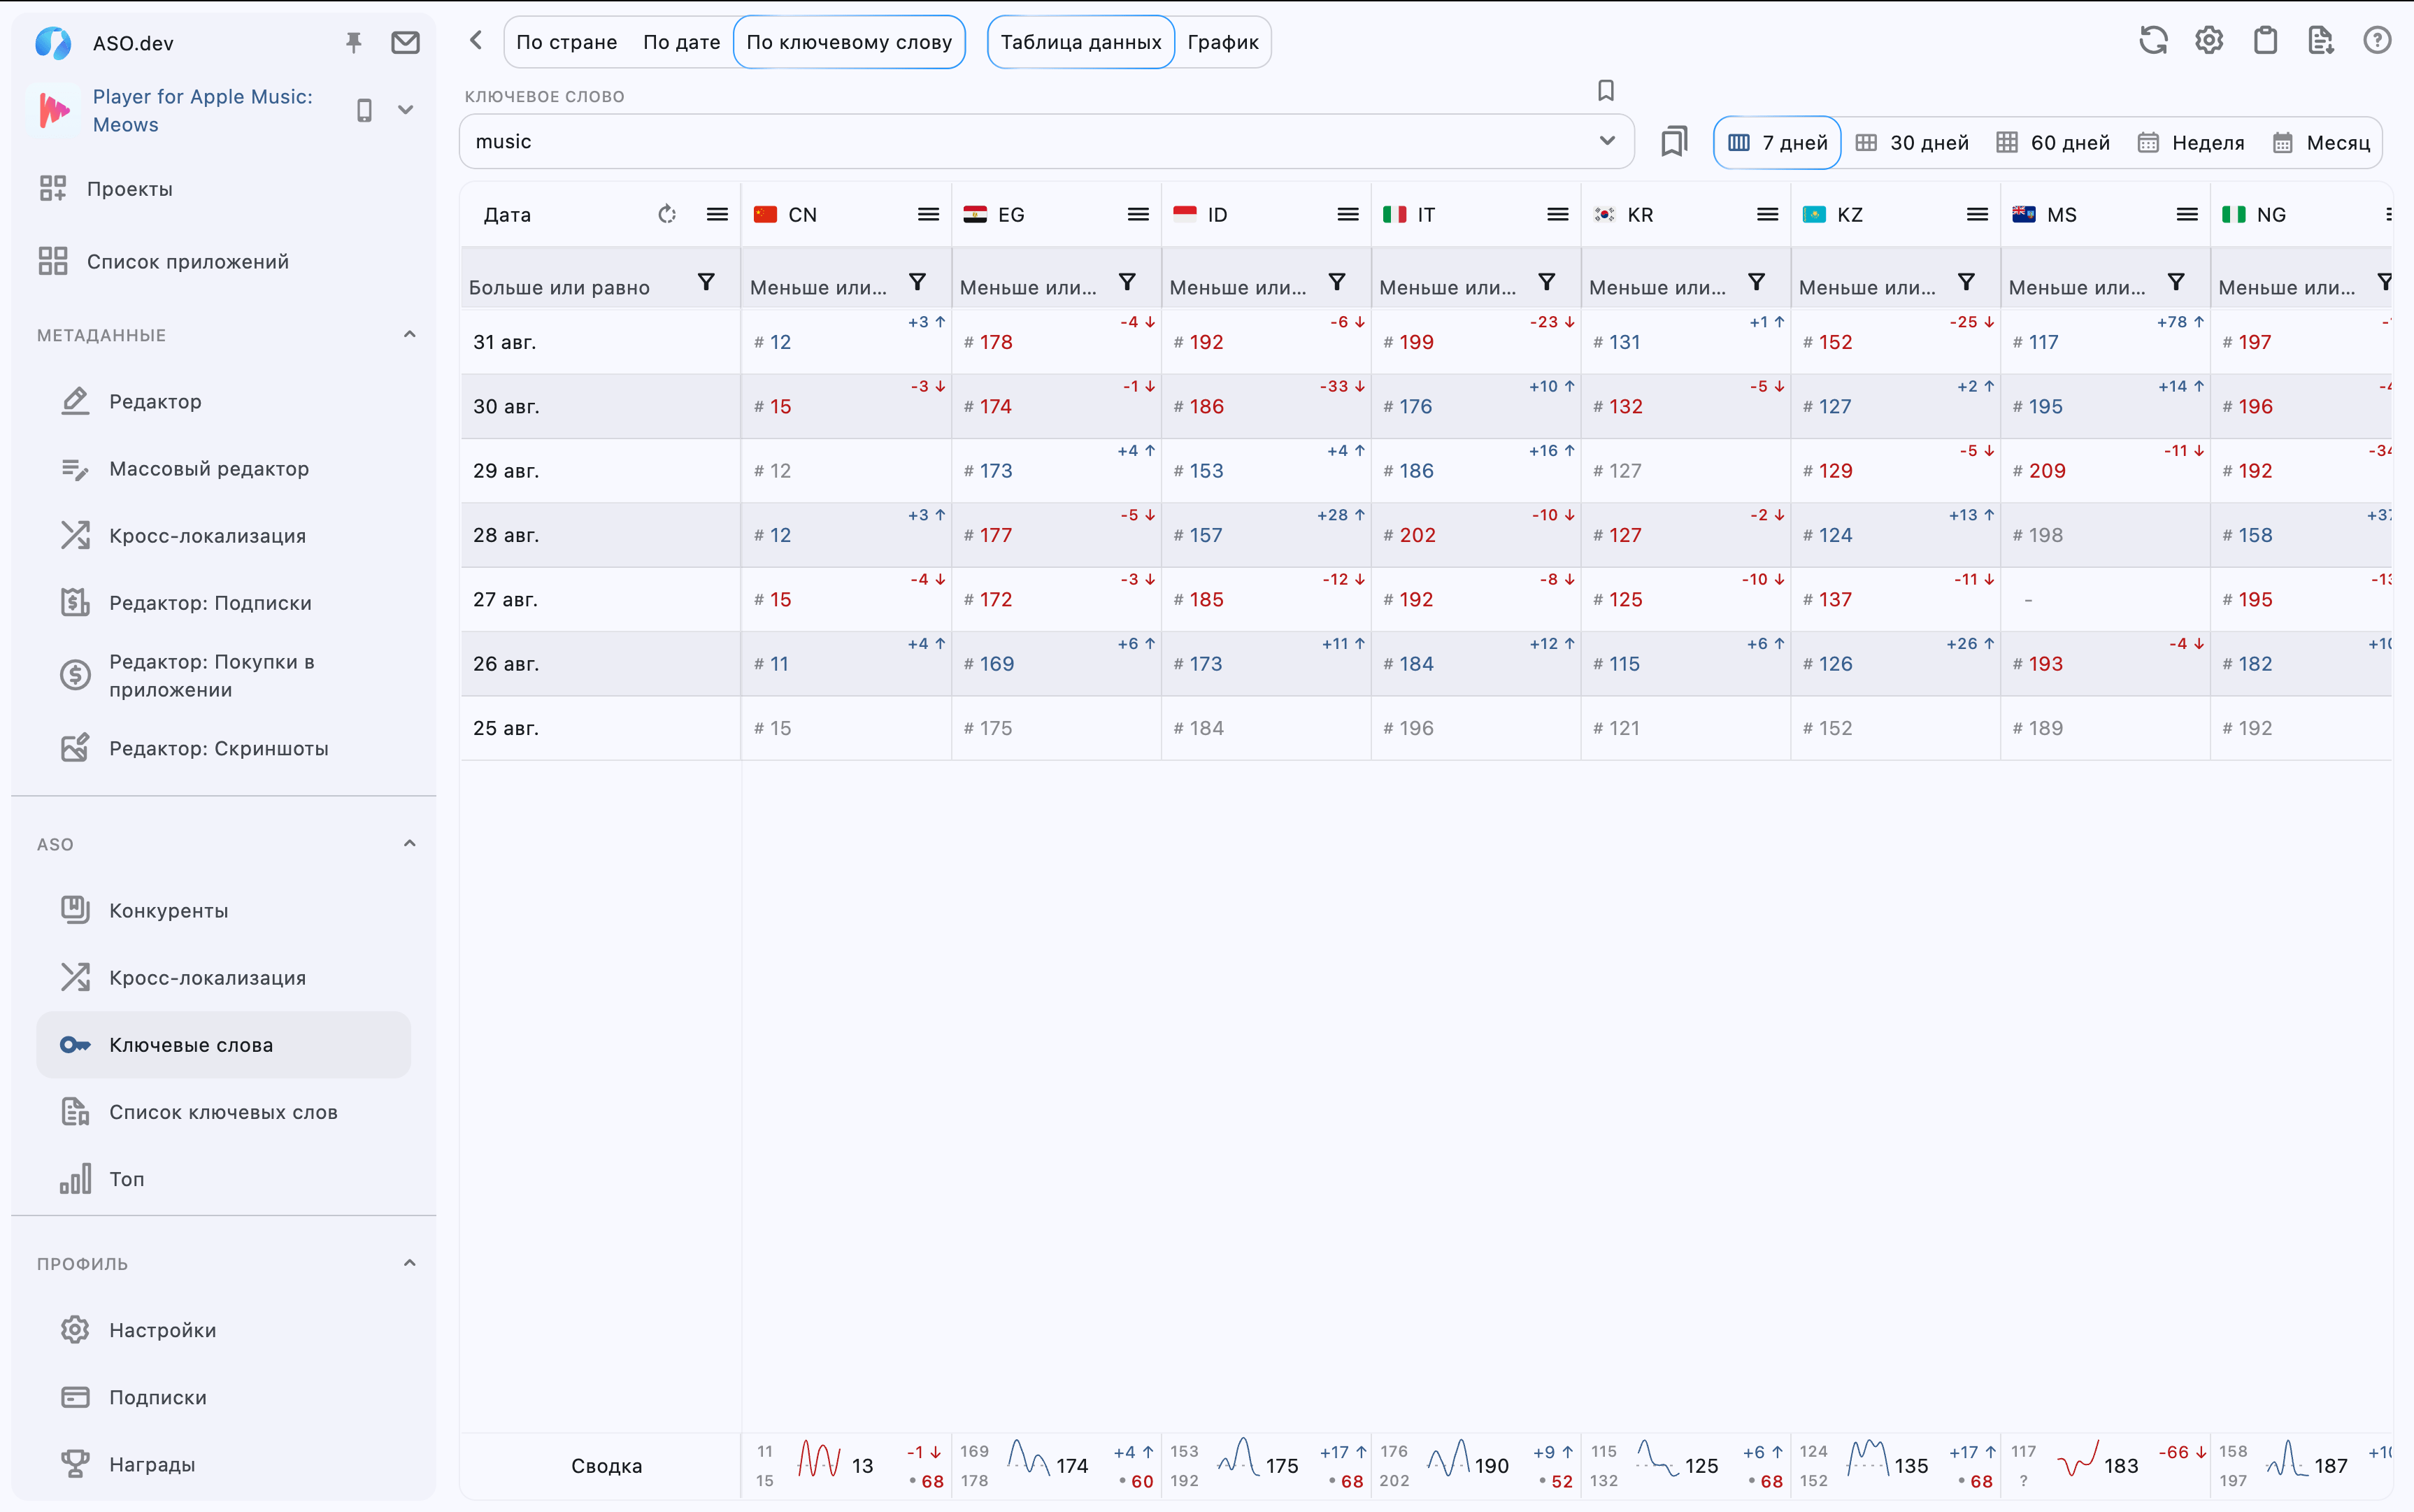Viewport: 2414px width, 1512px height.
Task: Click the По ключевому слову tab
Action: pos(849,42)
